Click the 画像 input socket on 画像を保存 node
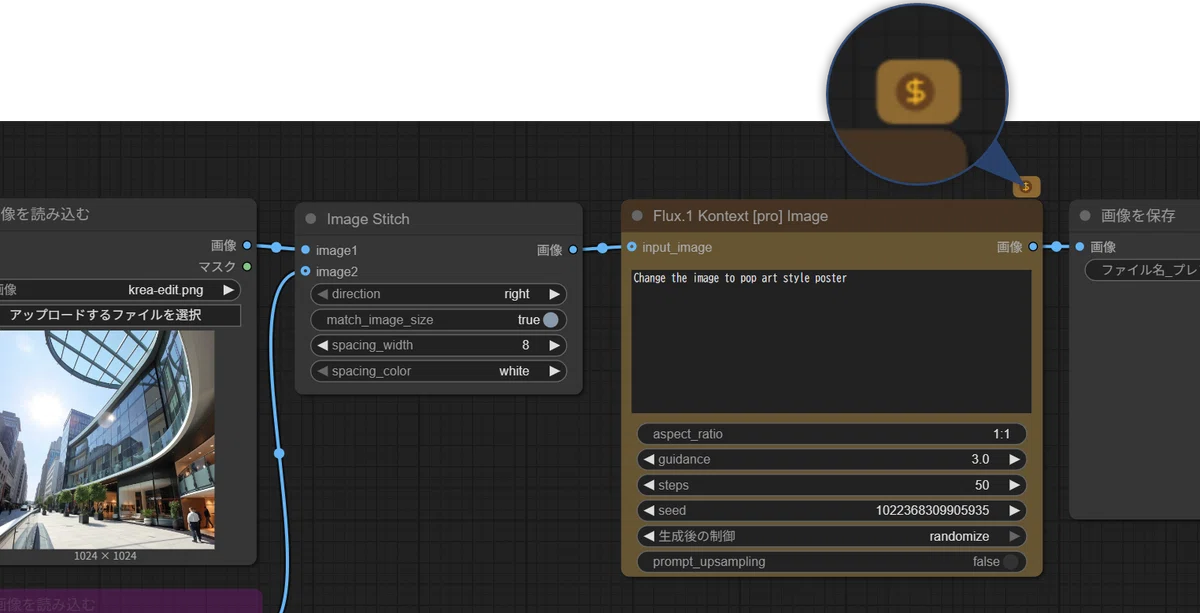Screen dimensions: 1200x613 [1080, 246]
